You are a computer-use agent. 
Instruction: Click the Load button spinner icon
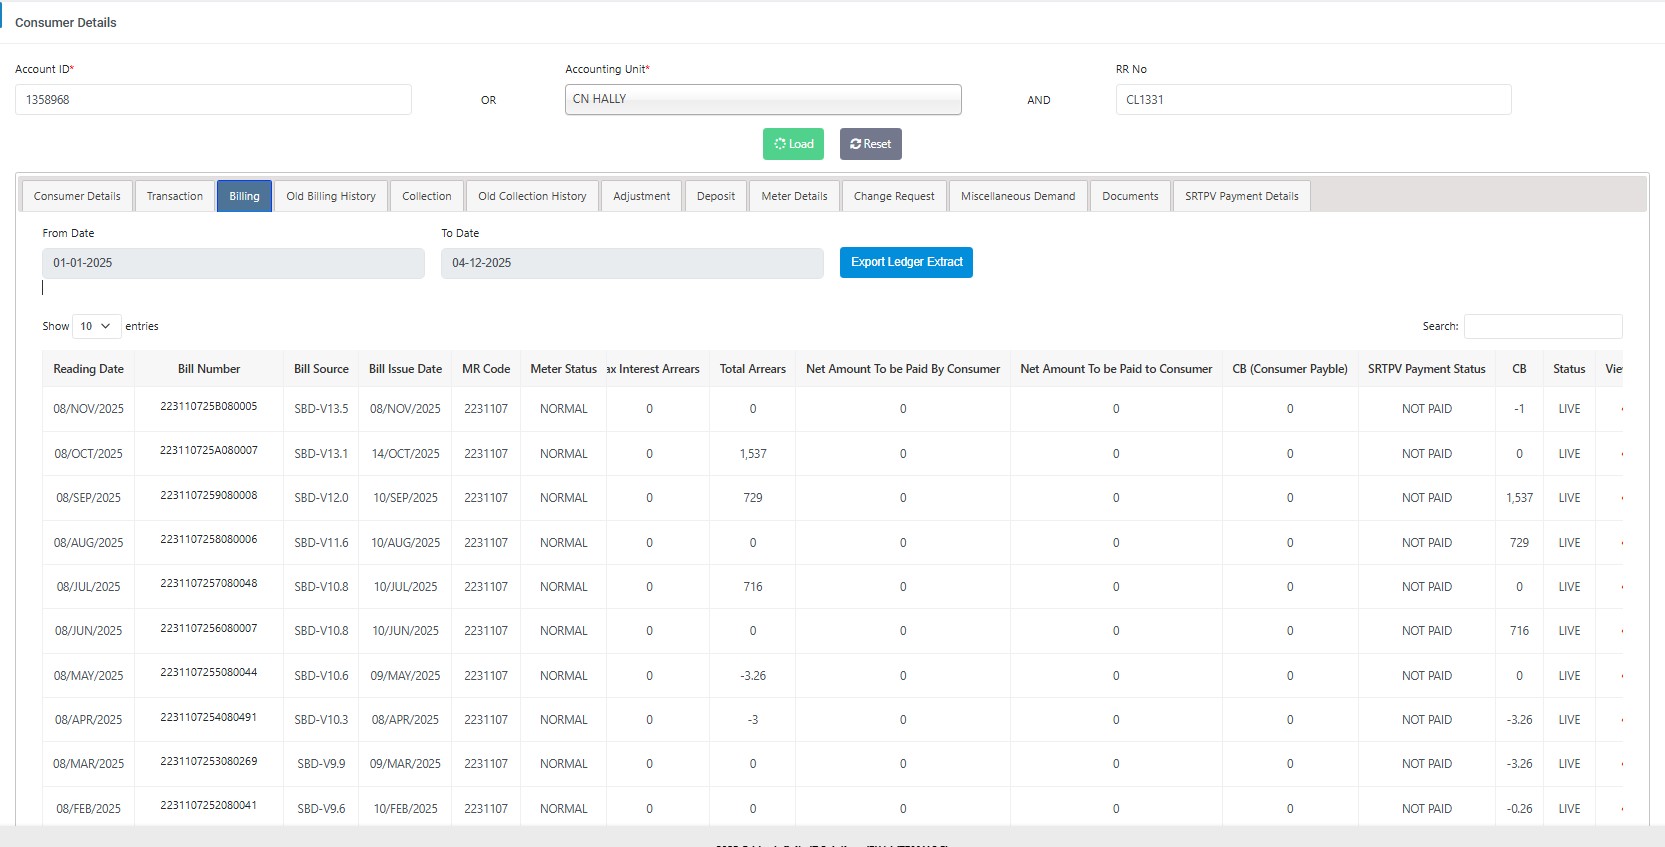click(780, 144)
